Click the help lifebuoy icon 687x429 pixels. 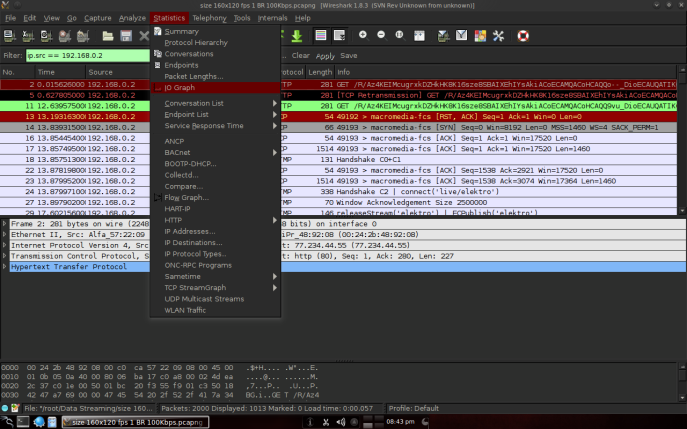[523, 35]
